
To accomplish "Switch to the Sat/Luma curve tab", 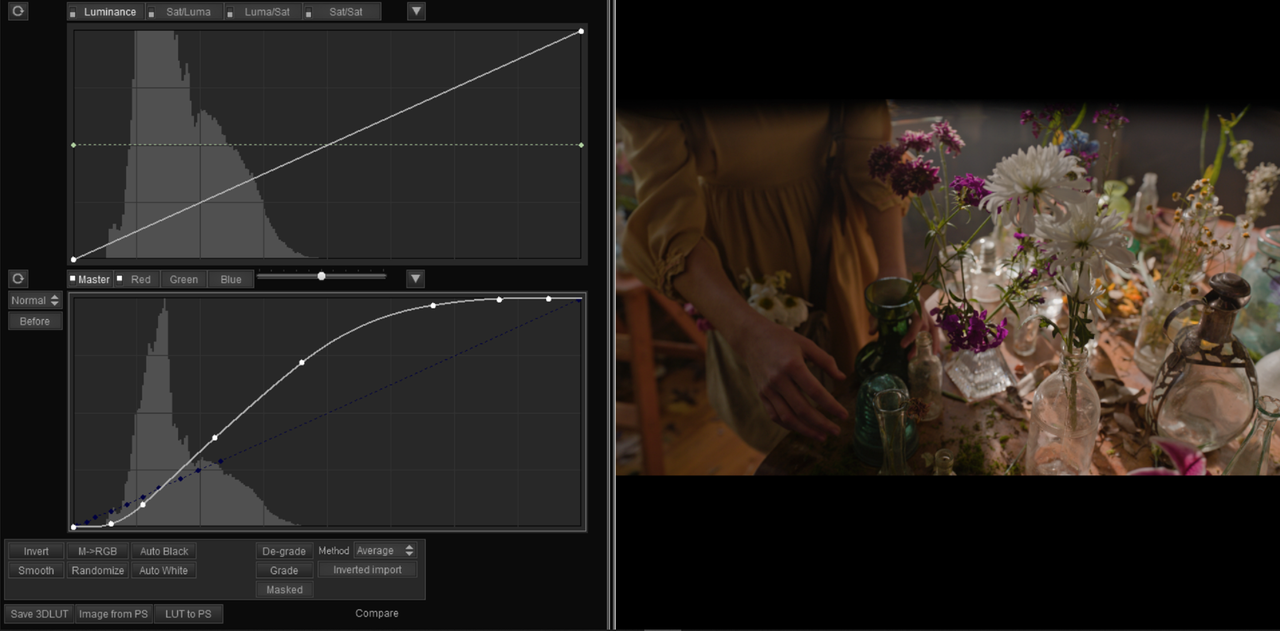I will pos(184,12).
